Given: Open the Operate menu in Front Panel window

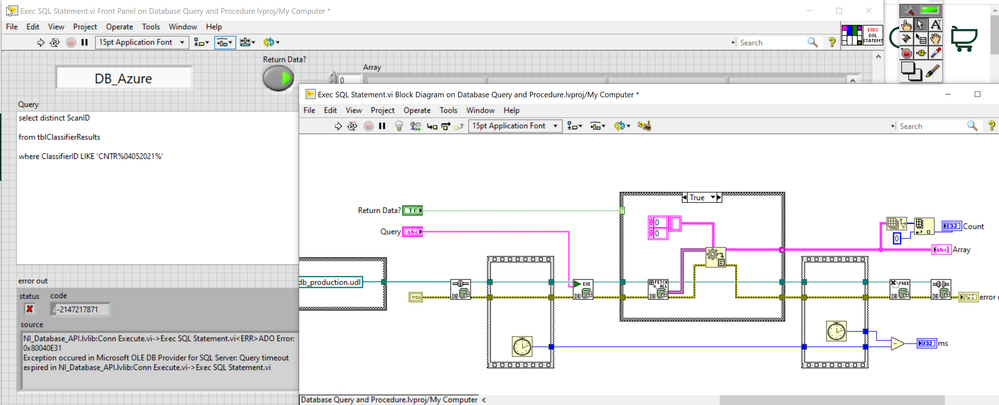Looking at the screenshot, I should 122,26.
